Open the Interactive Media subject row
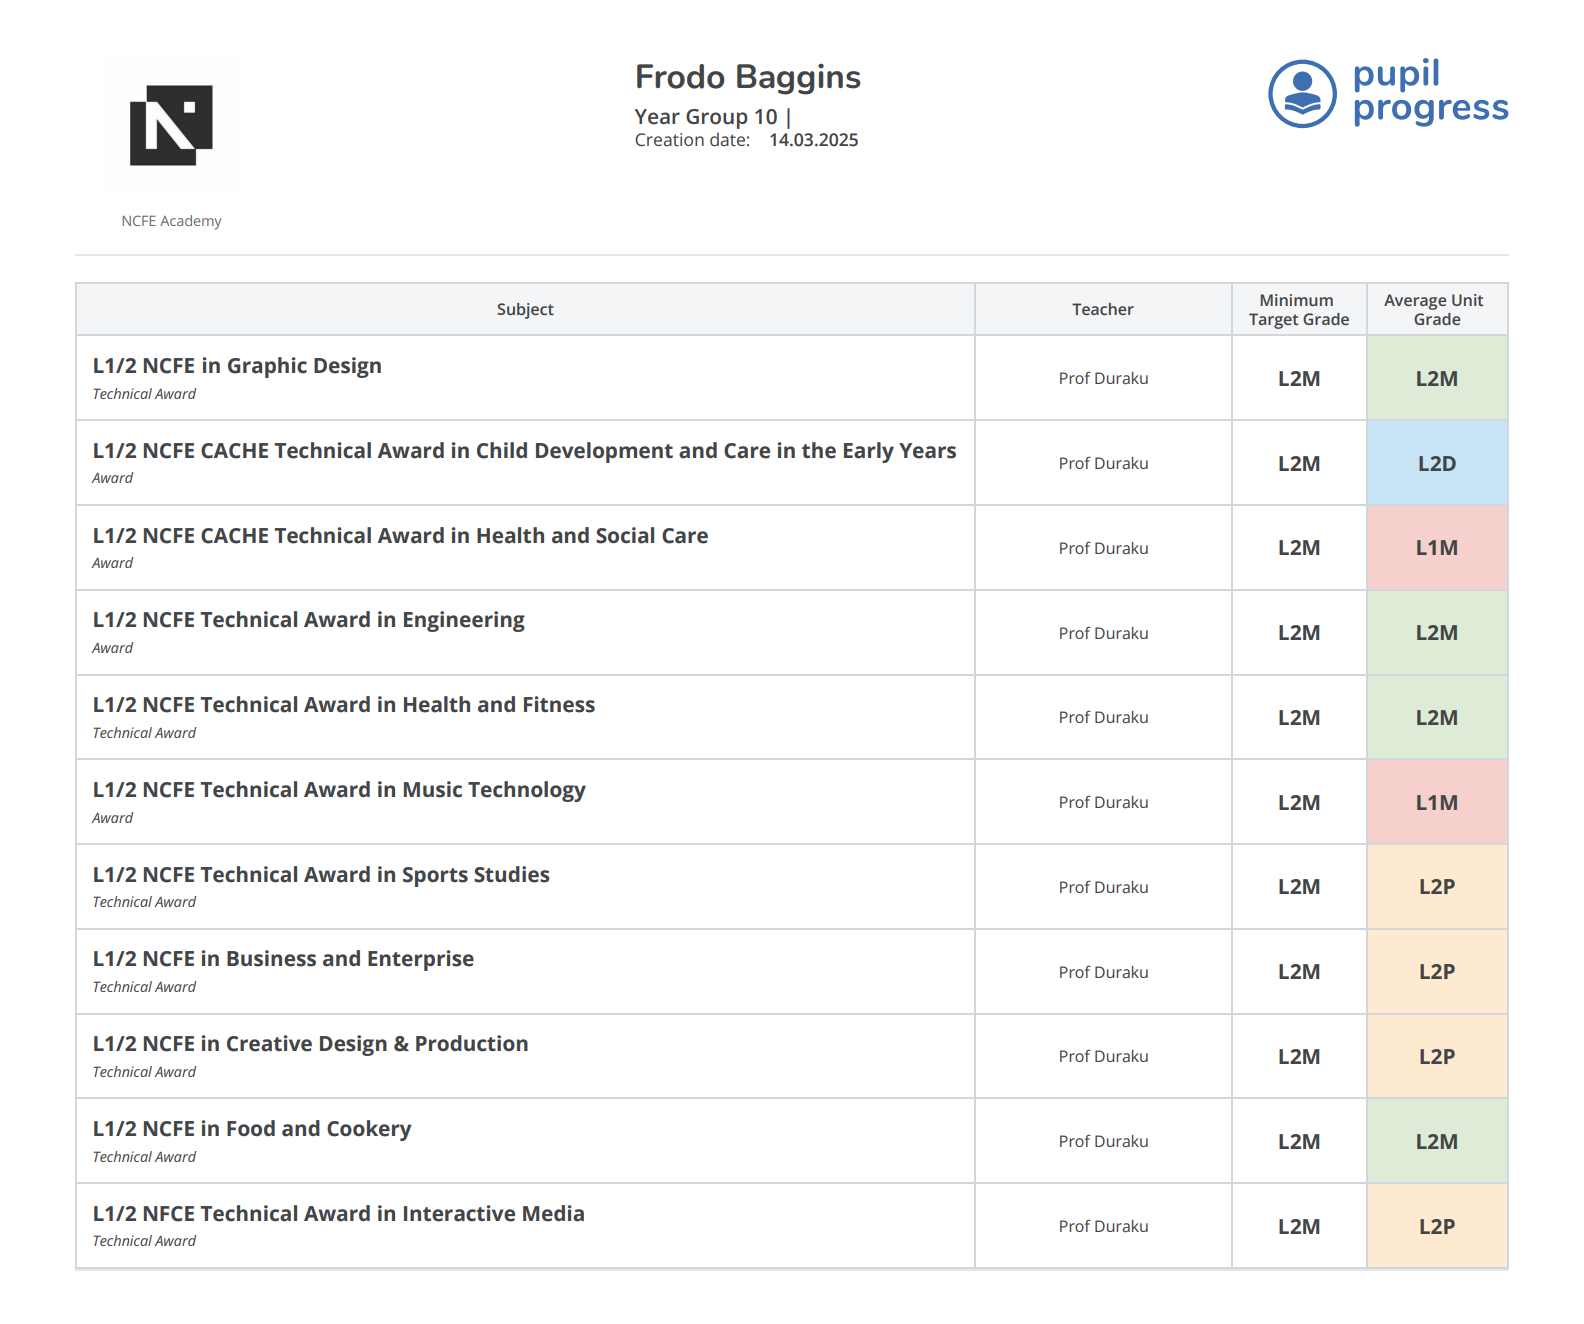 click(x=338, y=1214)
